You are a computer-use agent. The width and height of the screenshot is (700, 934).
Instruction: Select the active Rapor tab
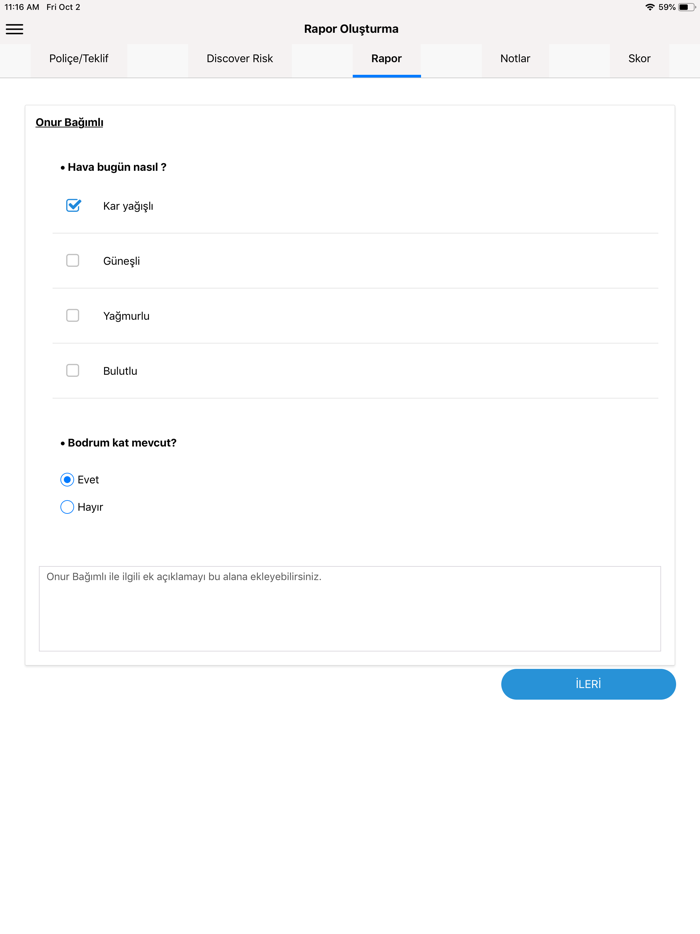387,58
